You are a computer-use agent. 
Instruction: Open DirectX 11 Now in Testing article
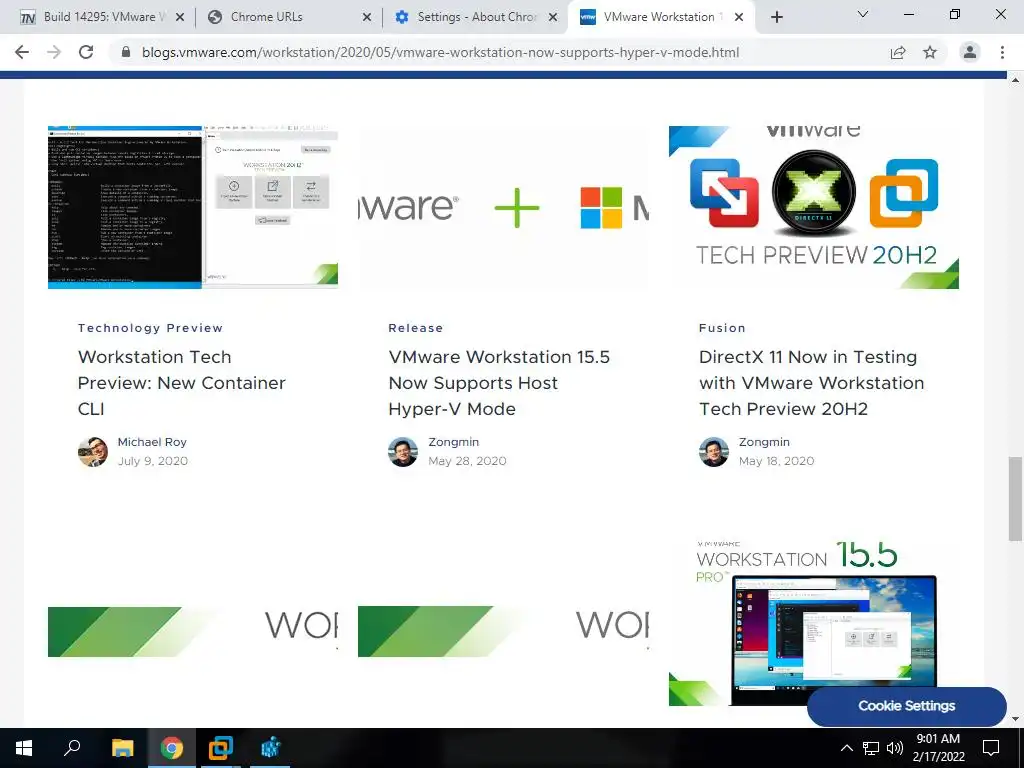pyautogui.click(x=811, y=383)
